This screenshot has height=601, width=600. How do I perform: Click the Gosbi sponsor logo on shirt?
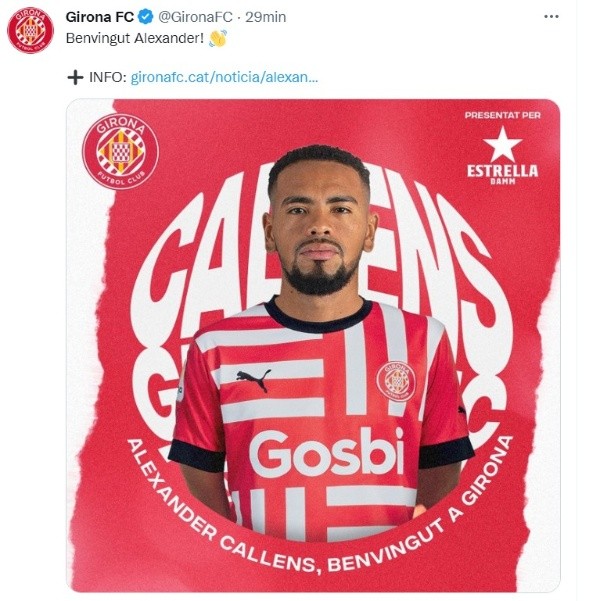[327, 453]
